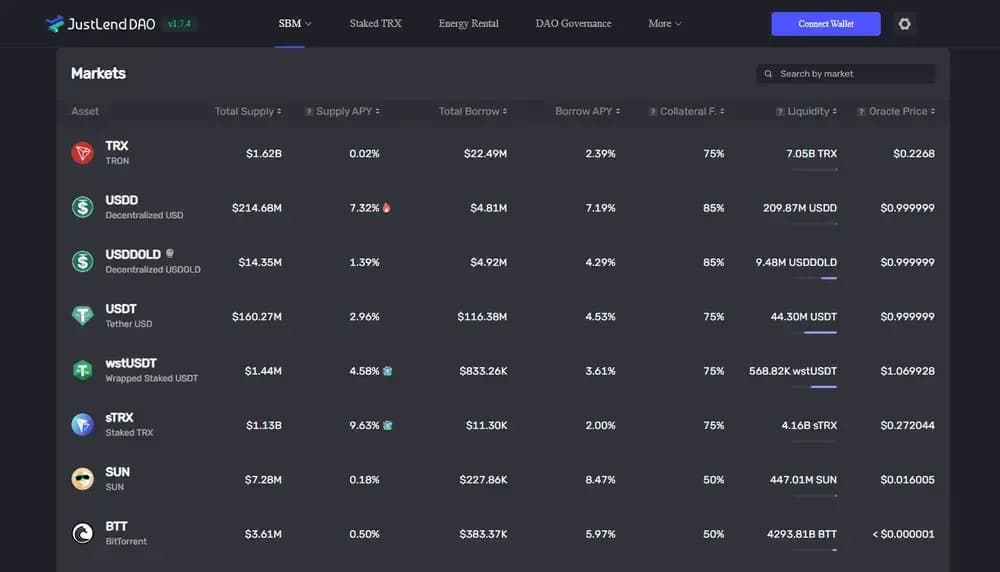Viewport: 1000px width, 572px height.
Task: Click USDD total supply $214.68M
Action: tap(256, 208)
